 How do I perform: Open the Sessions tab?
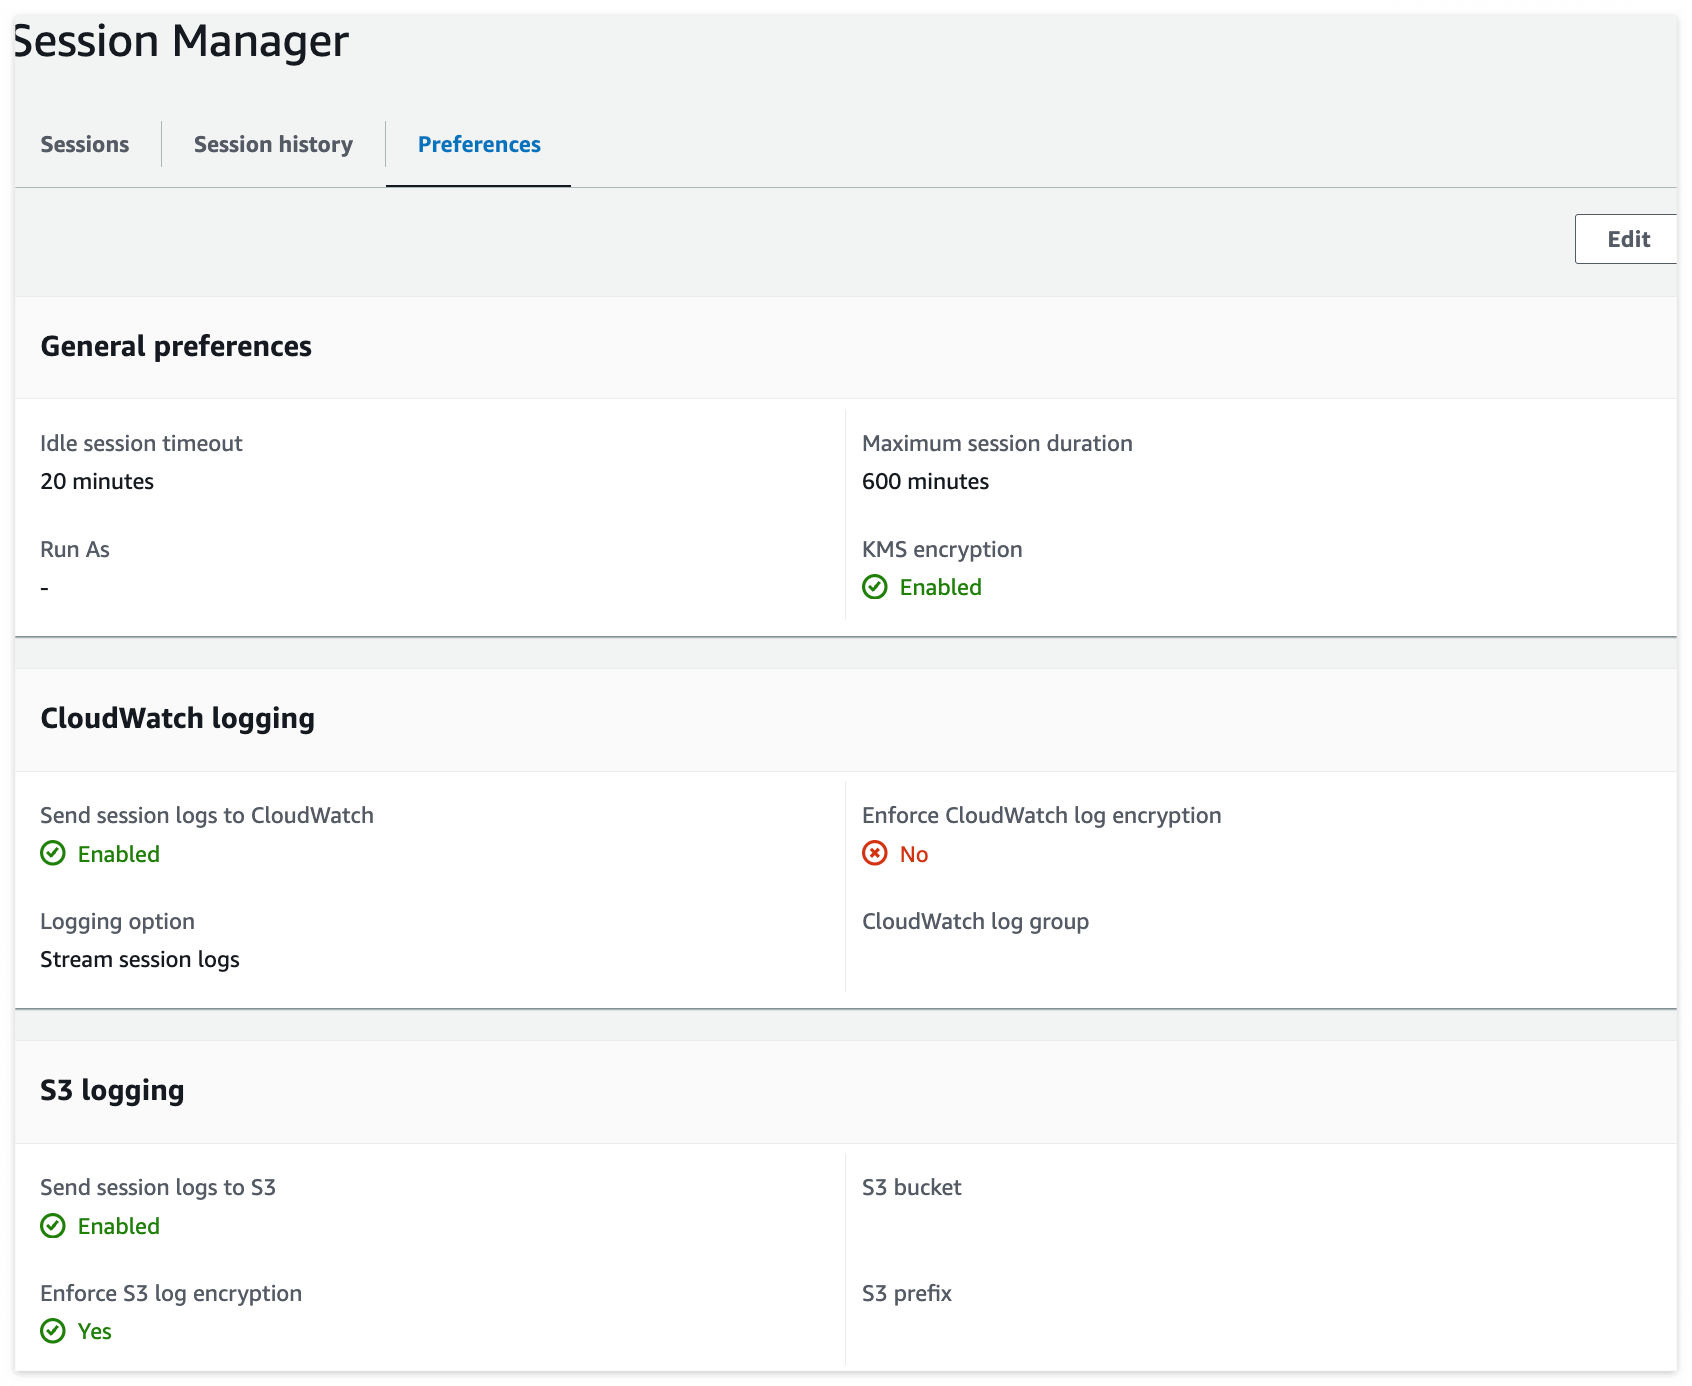85,145
